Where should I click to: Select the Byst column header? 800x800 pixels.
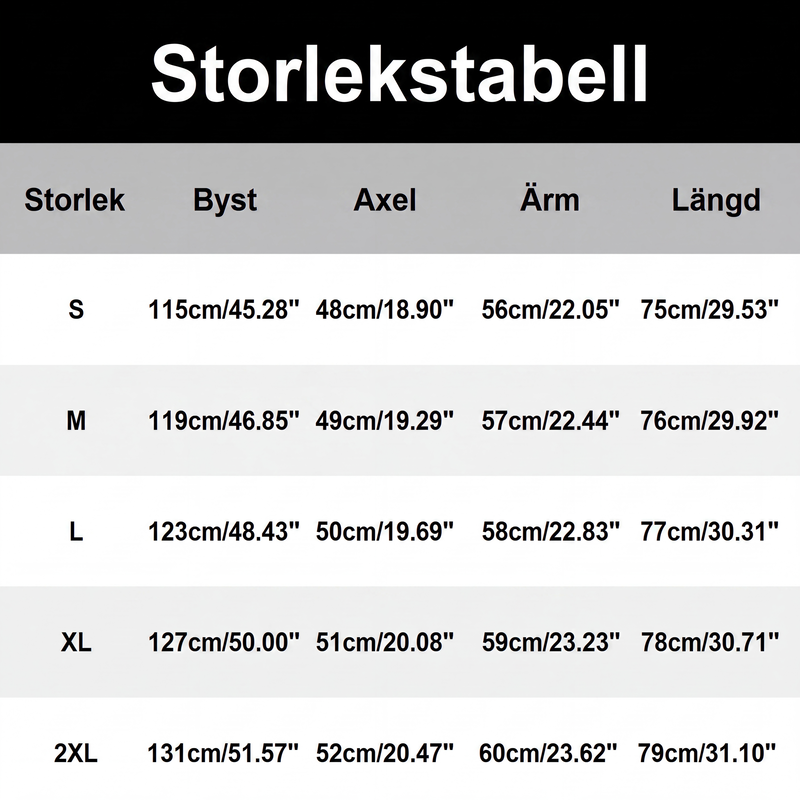coord(224,202)
